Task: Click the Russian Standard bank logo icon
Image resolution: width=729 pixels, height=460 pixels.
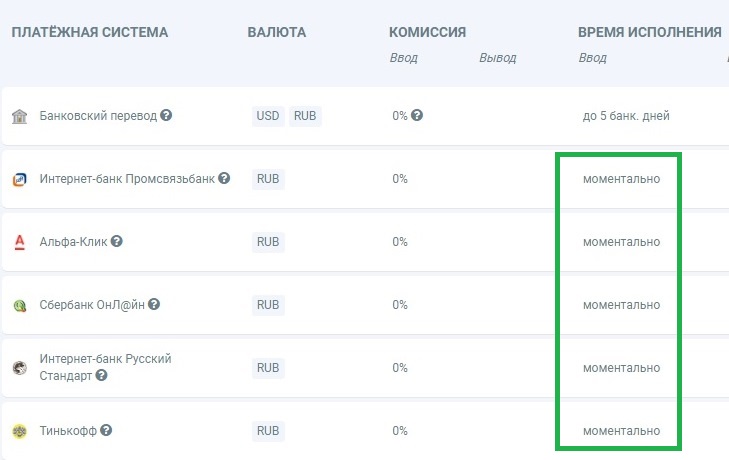Action: [20, 368]
